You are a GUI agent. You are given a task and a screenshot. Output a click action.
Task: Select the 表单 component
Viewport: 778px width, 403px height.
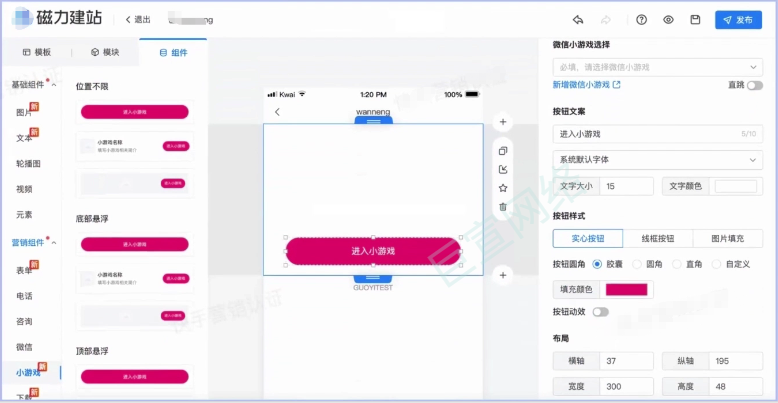[x=24, y=270]
